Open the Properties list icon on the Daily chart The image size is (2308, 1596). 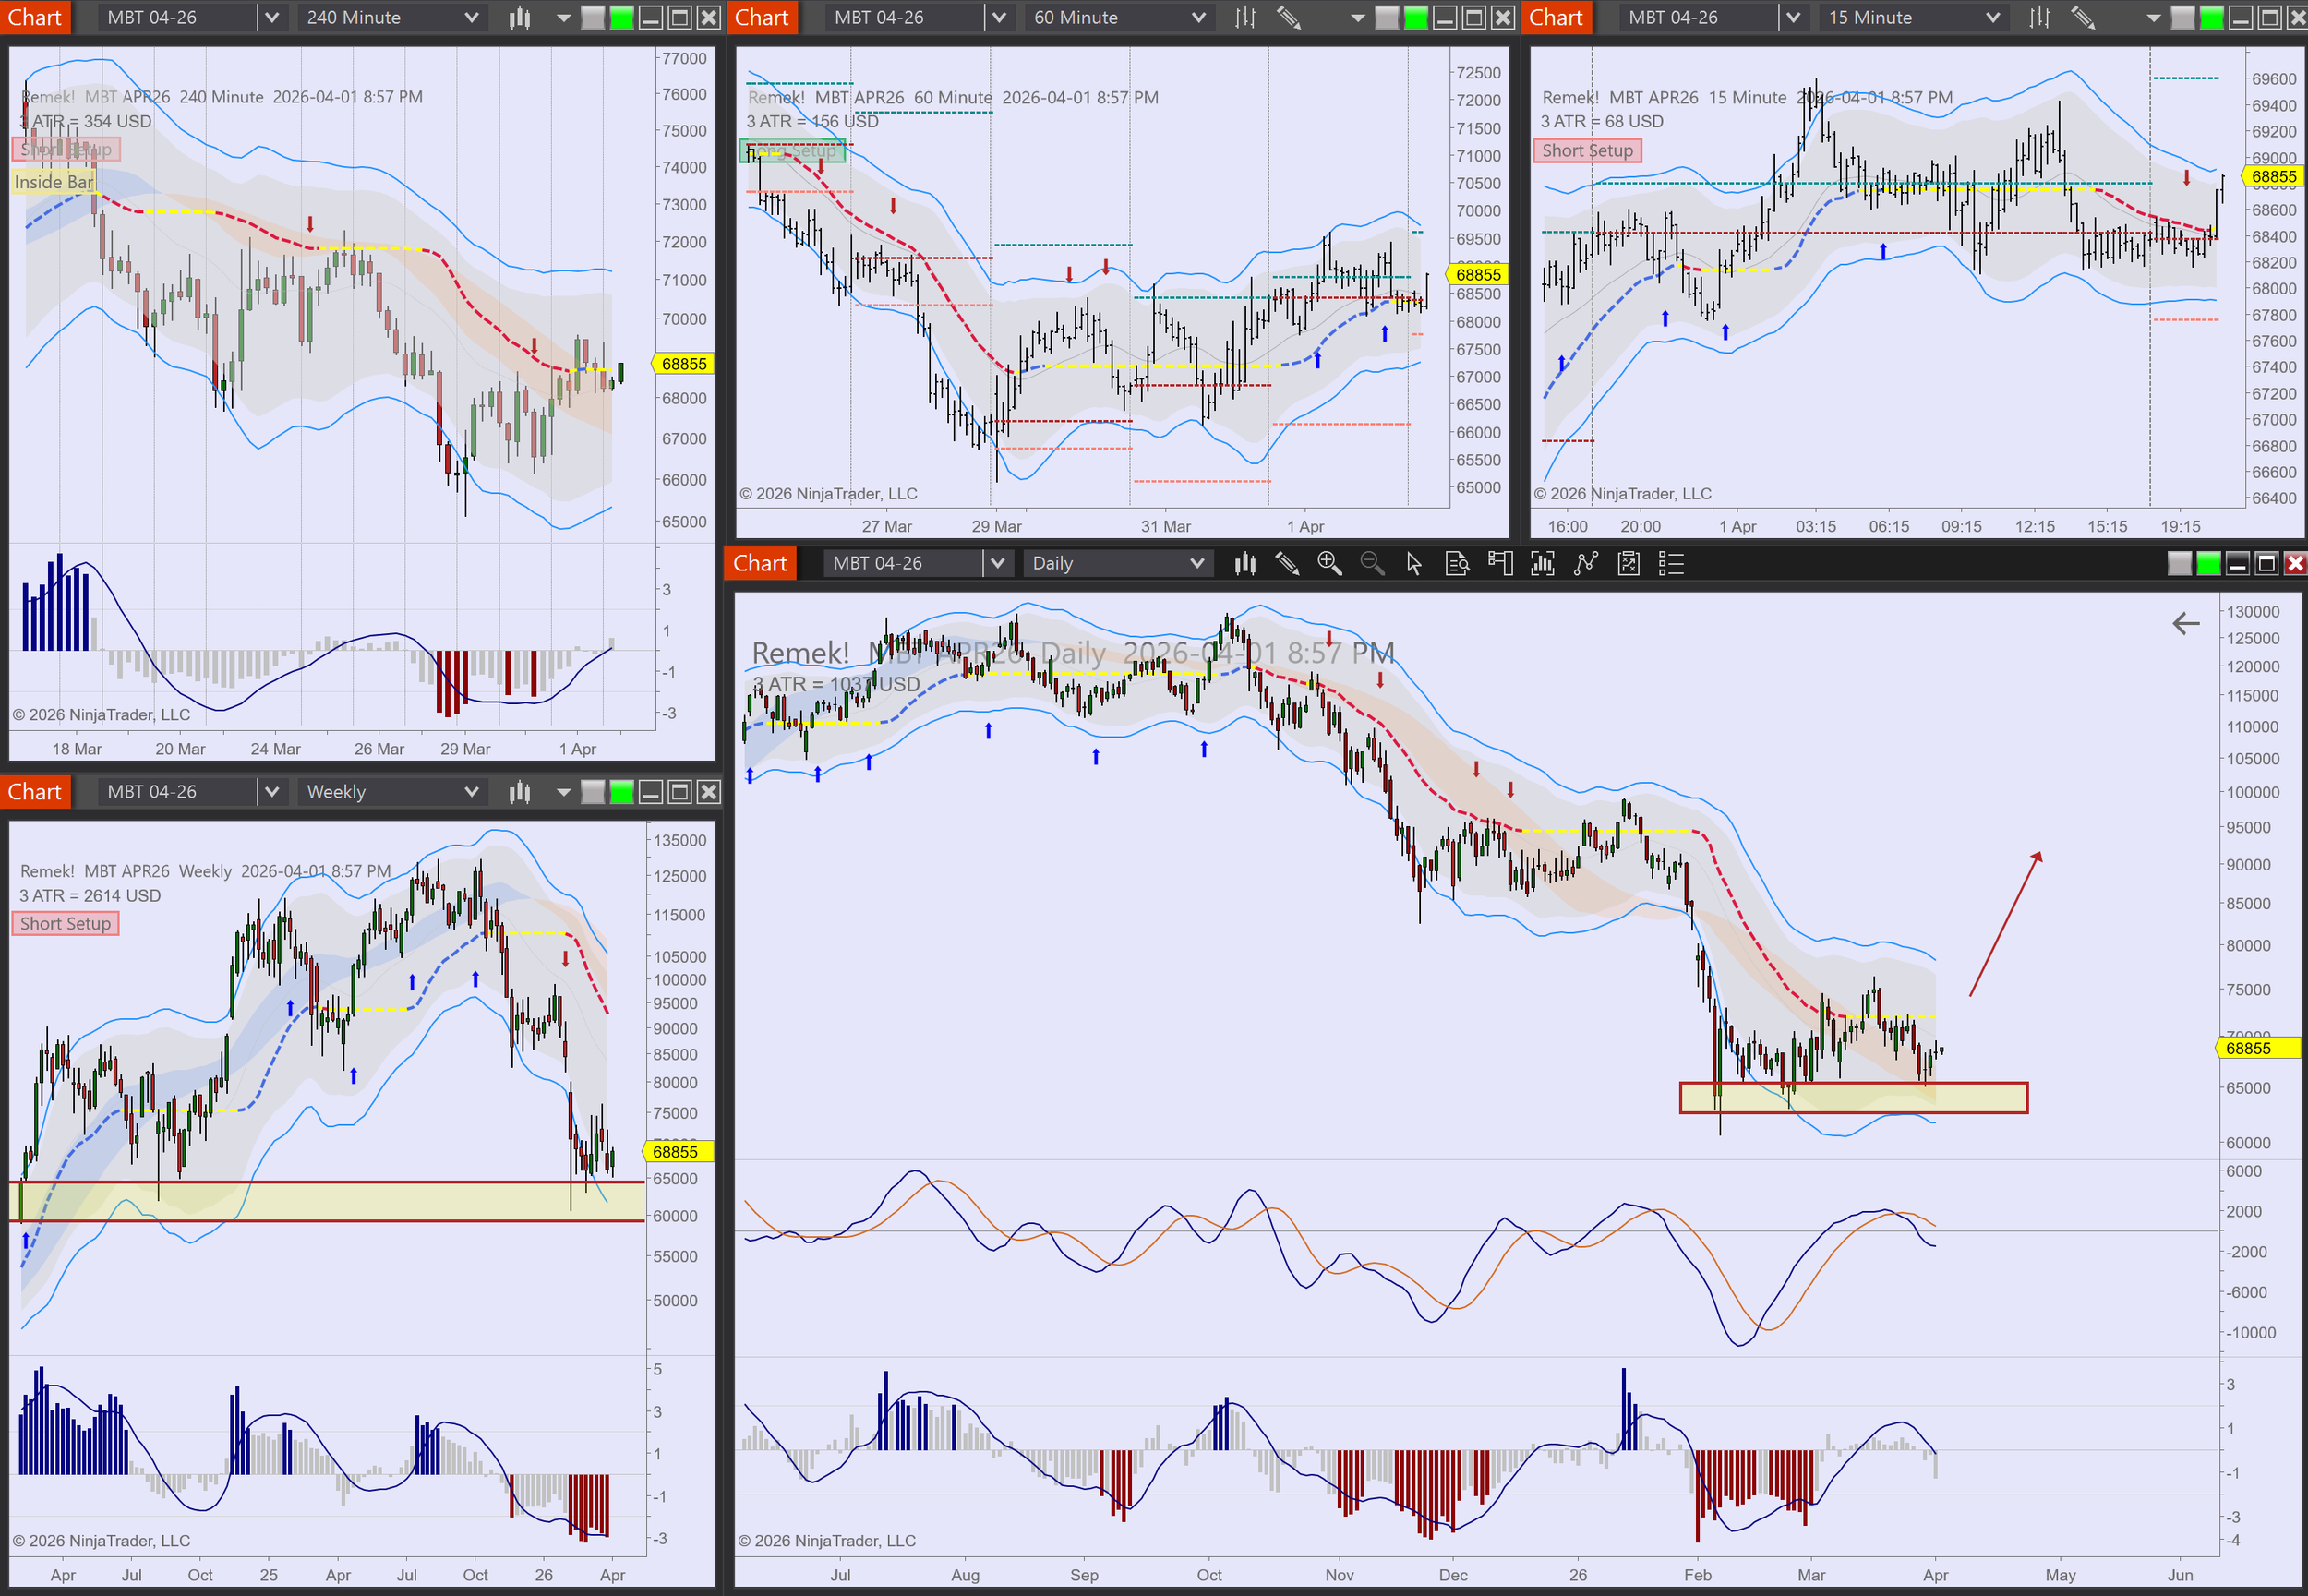click(x=1671, y=563)
